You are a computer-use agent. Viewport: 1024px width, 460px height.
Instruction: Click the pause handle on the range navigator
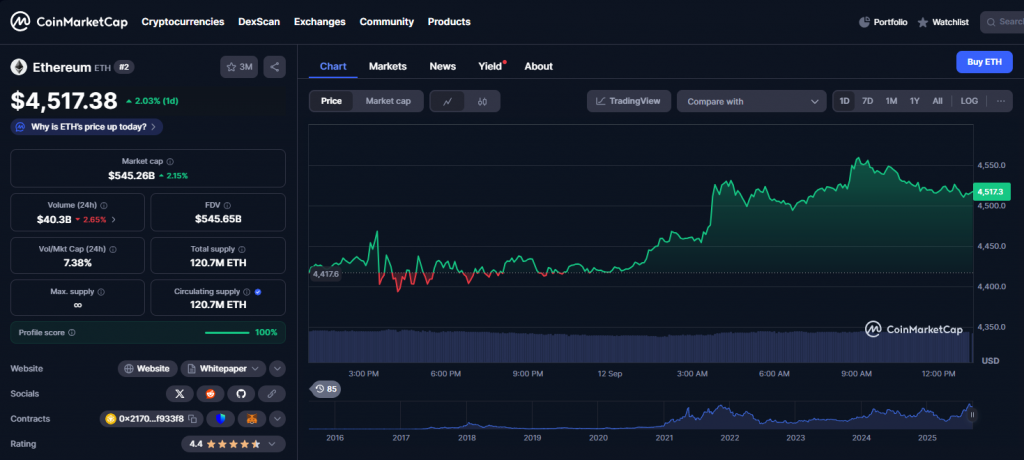tap(972, 414)
